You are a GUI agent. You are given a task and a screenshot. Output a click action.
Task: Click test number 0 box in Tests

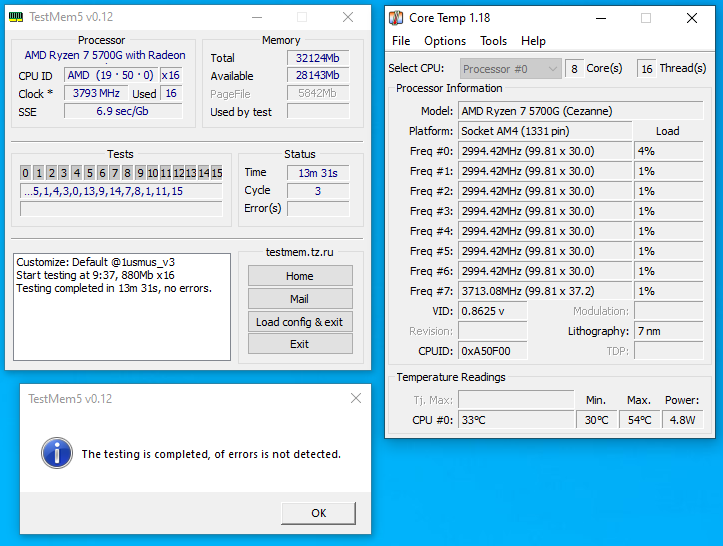(x=26, y=173)
